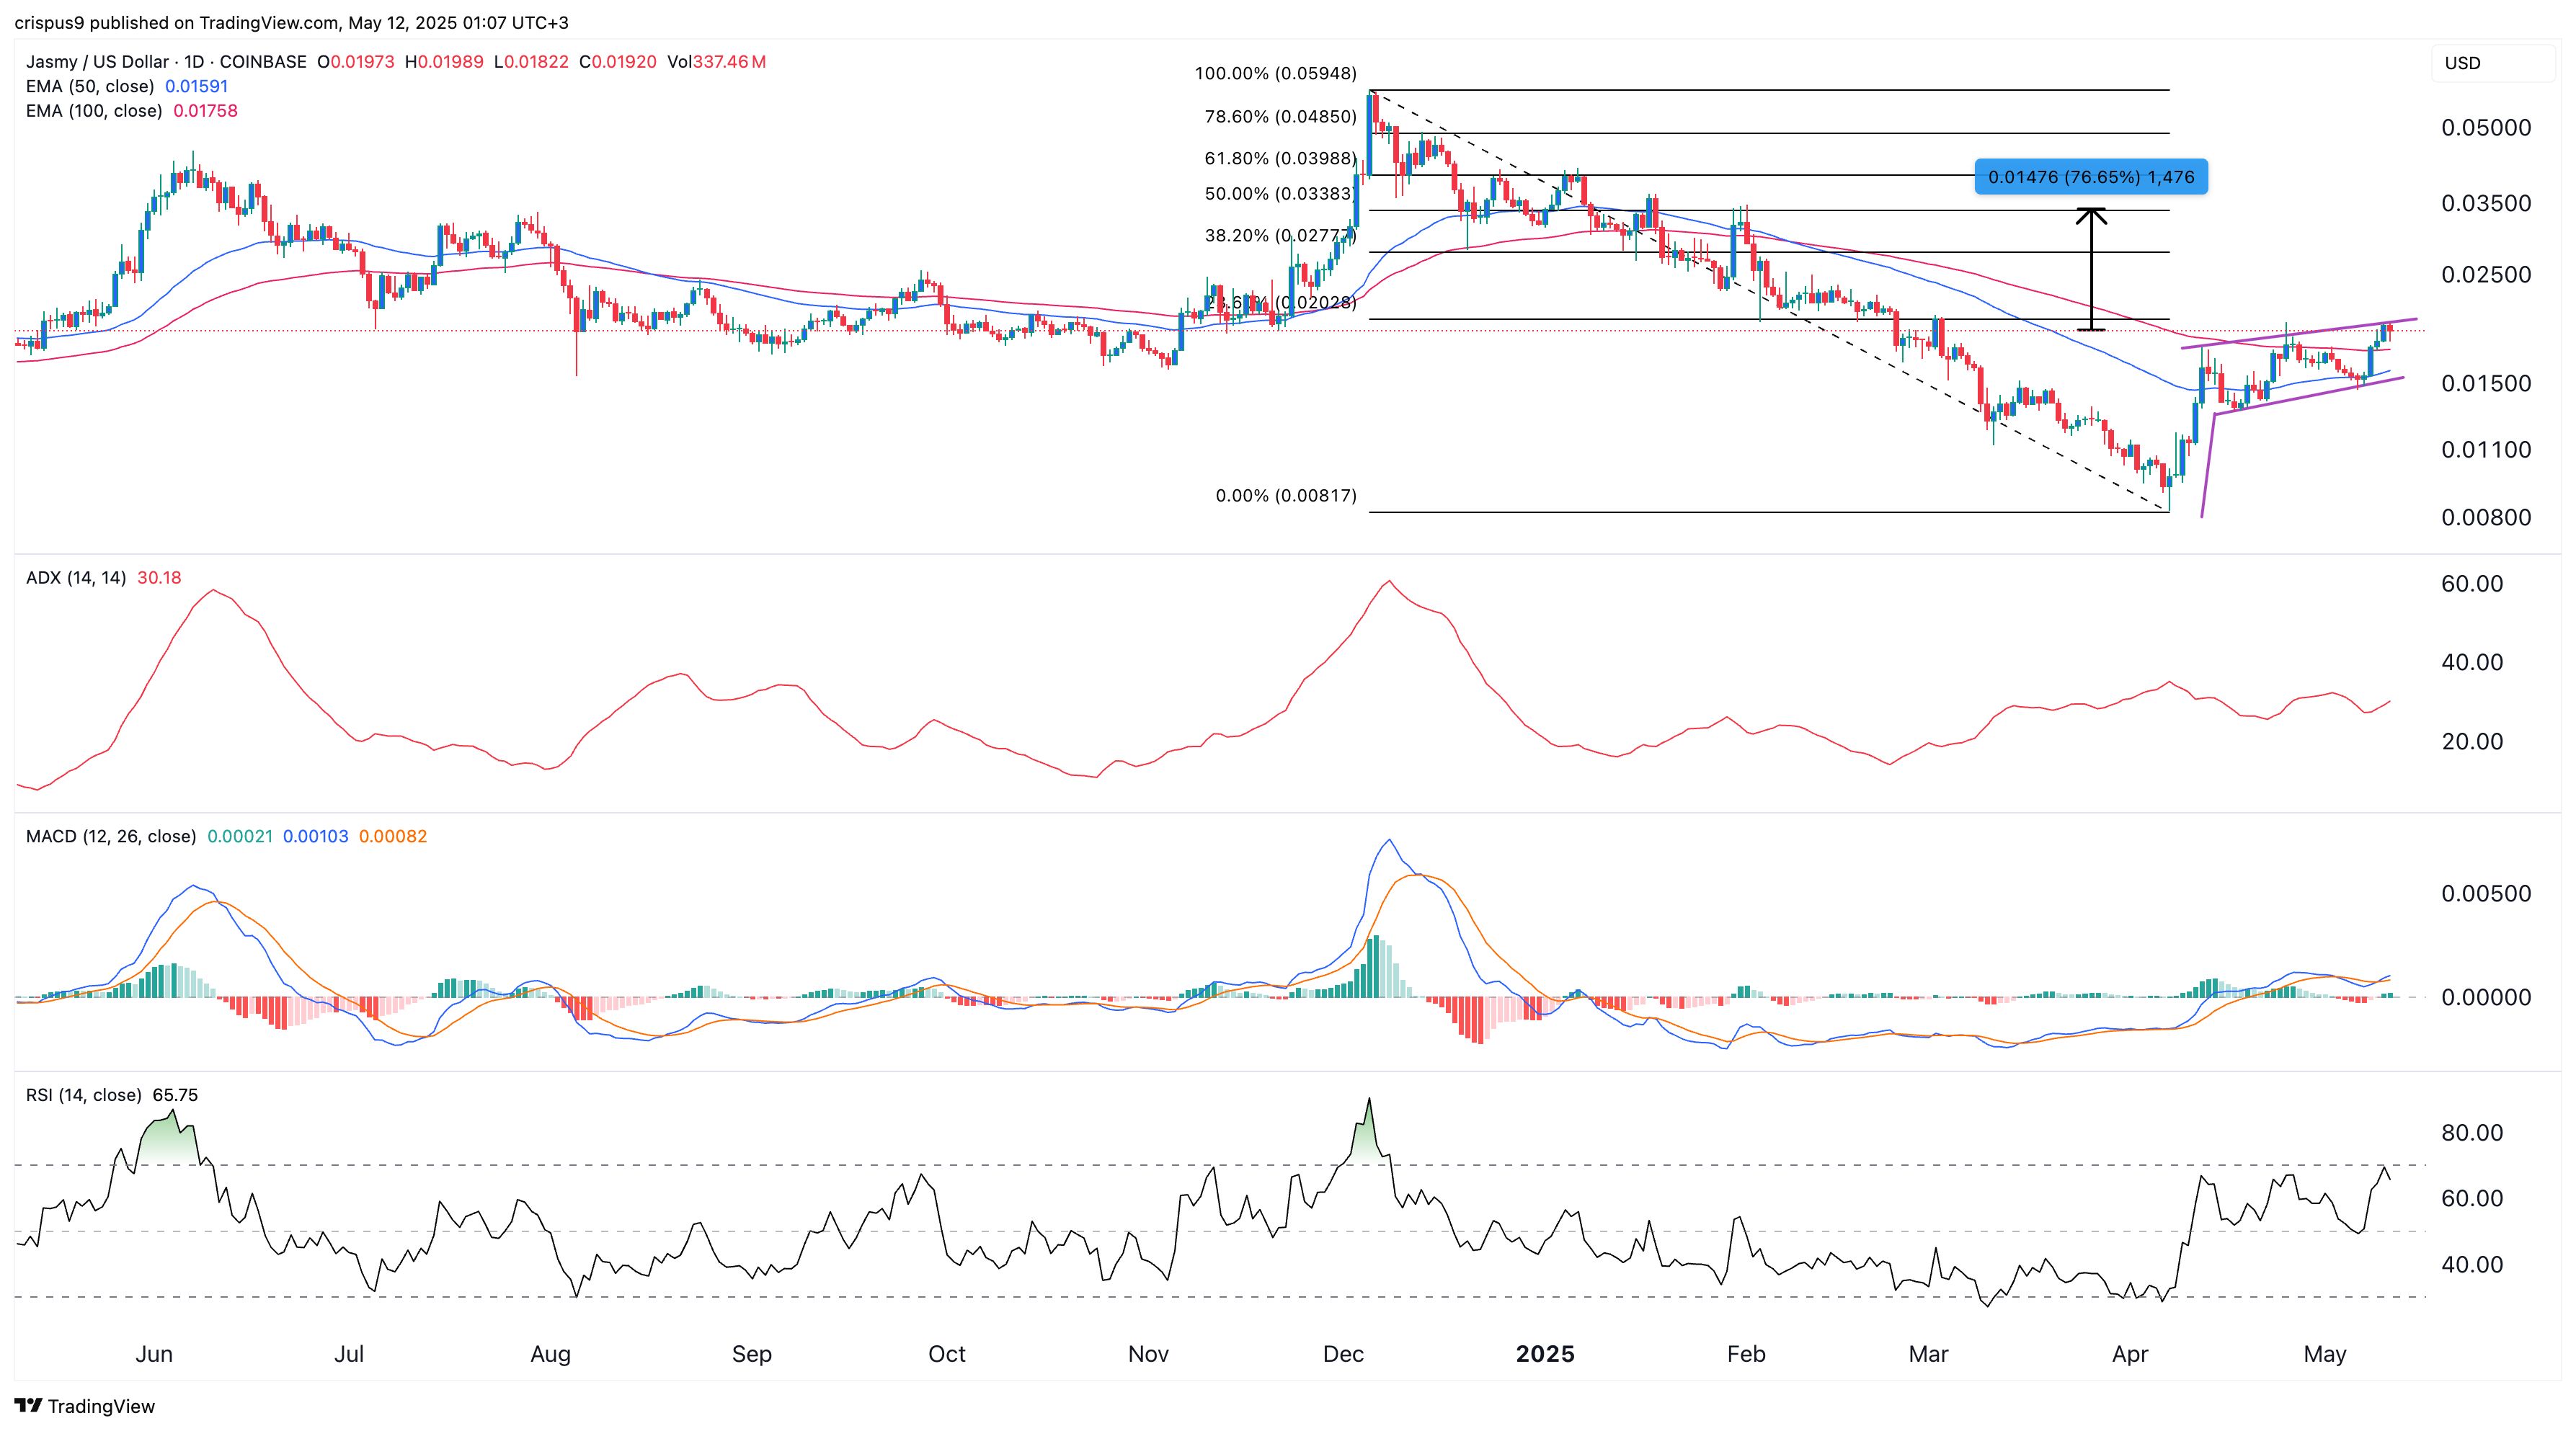Click the 100.00% (0.05948) Fibonacci label

click(1275, 74)
